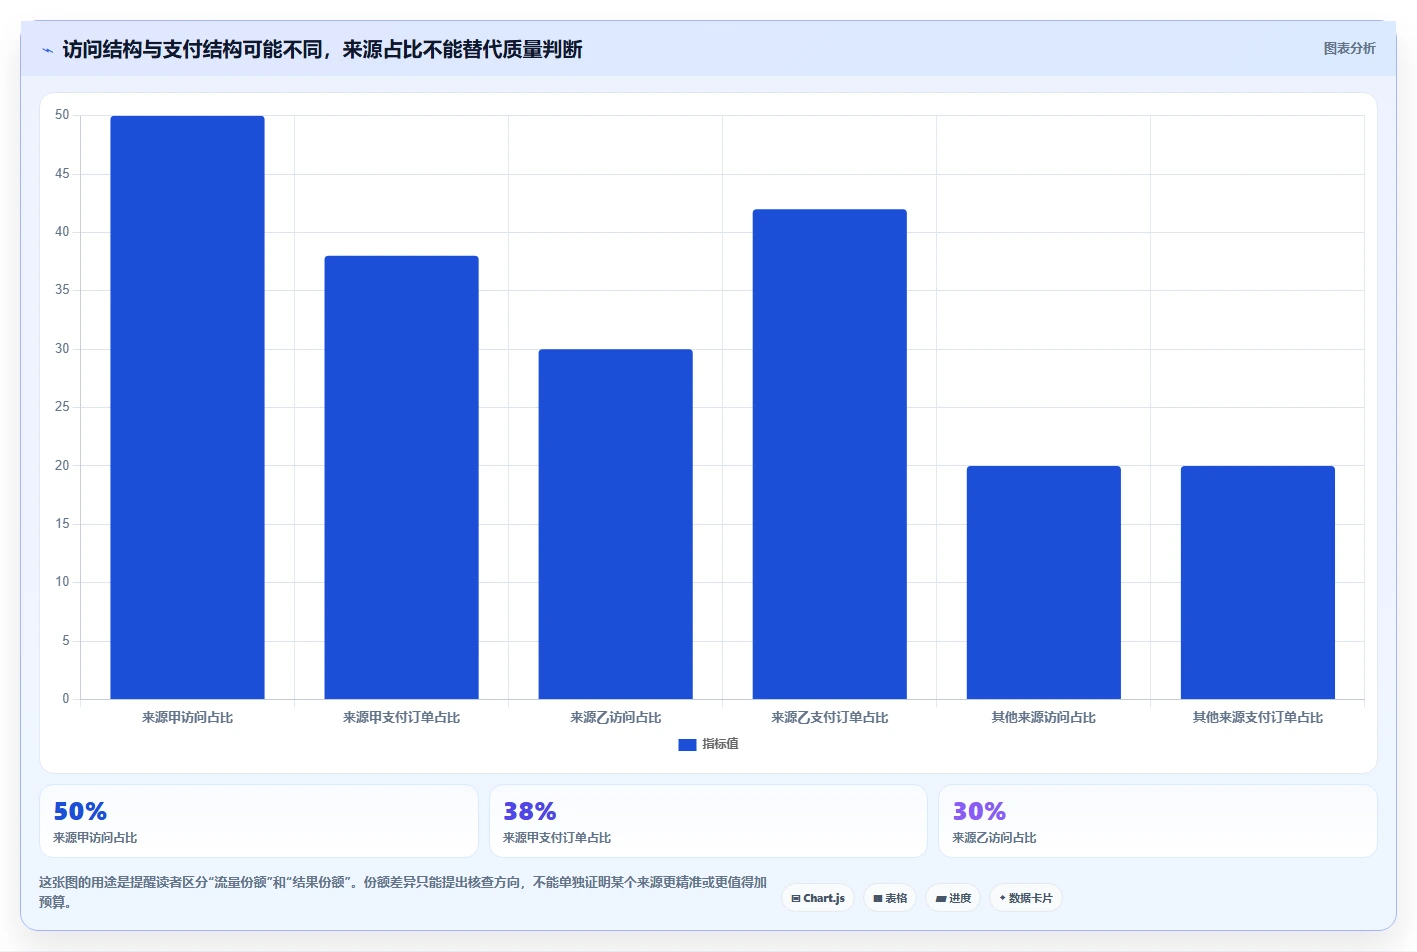Screen dimensions: 1417x952
Task: Select the 来源甲支付订单占比 bar
Action: point(401,477)
